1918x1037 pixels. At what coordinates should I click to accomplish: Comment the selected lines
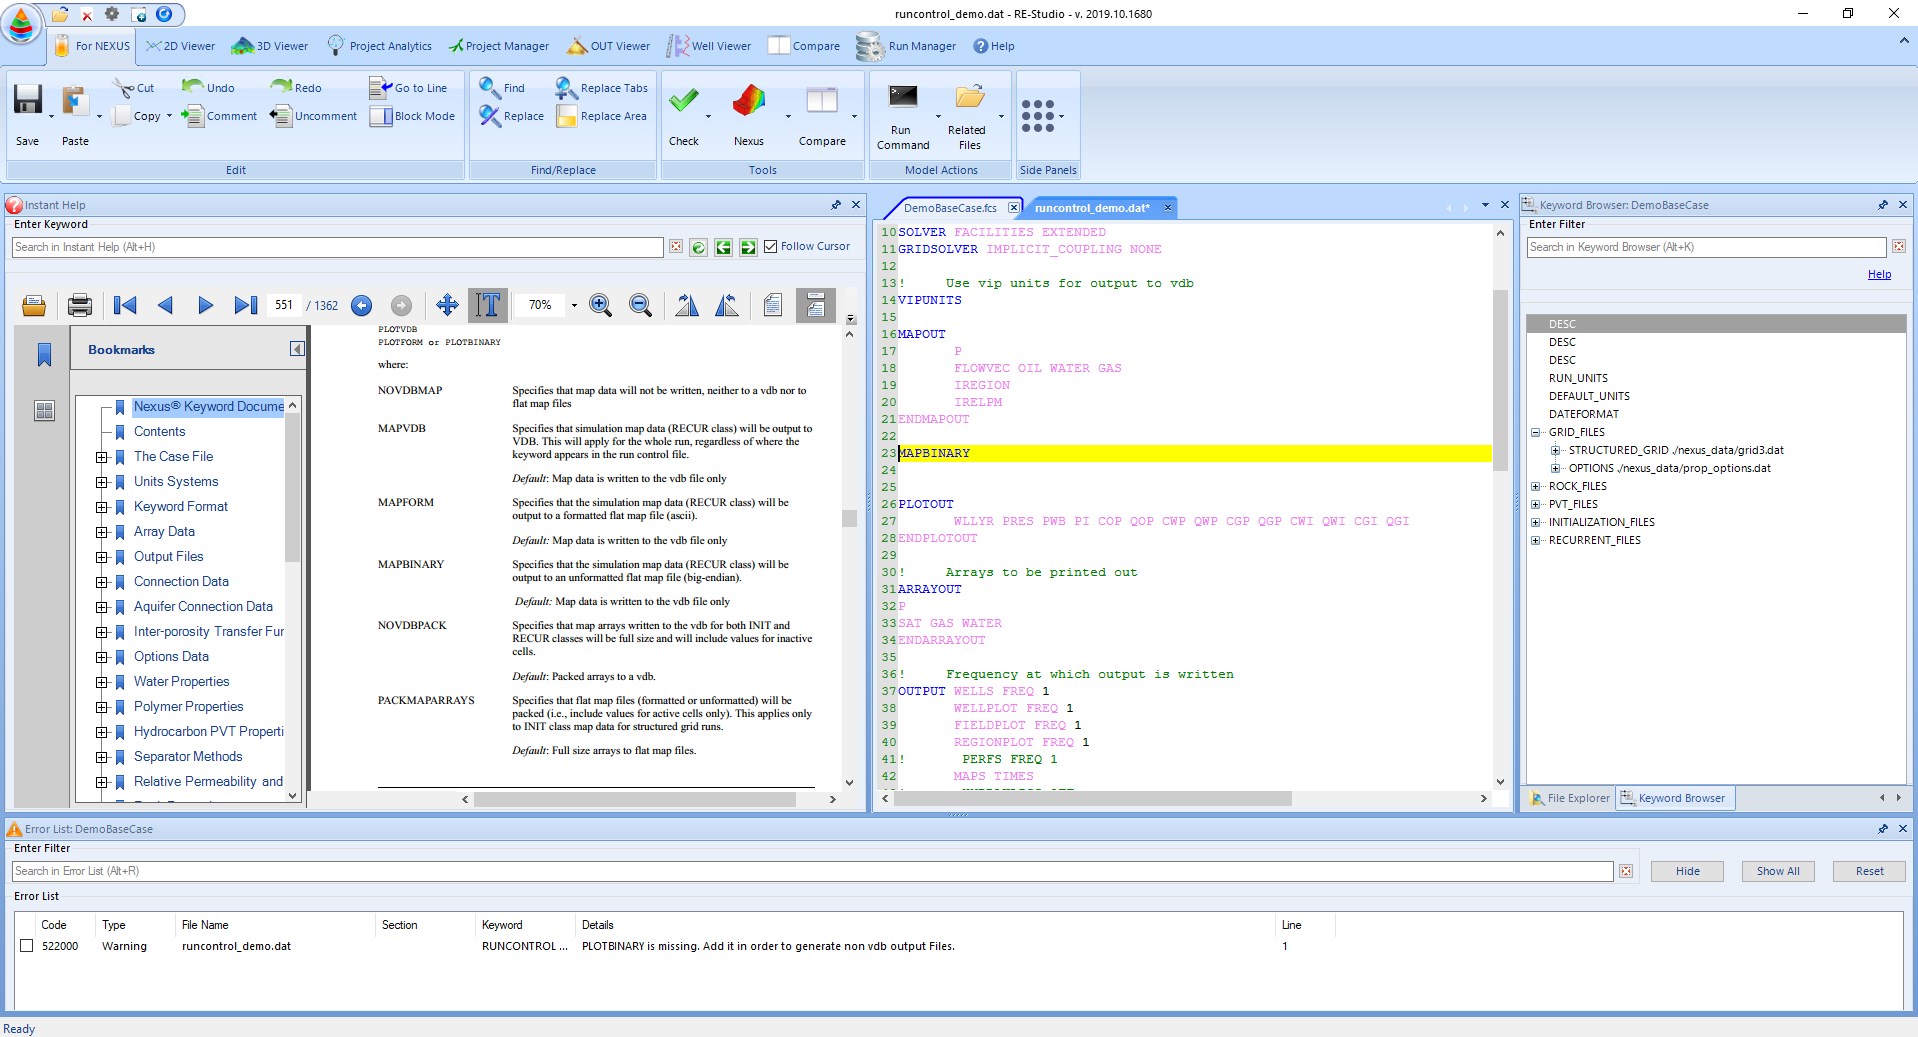pos(219,116)
